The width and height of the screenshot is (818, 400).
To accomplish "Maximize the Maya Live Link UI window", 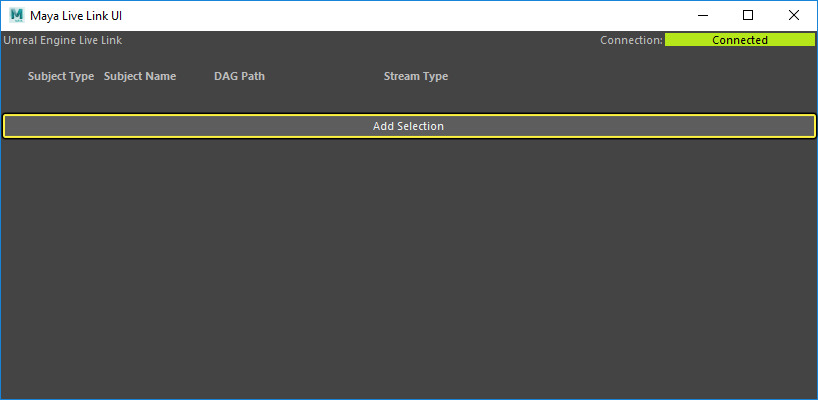I will [x=748, y=15].
